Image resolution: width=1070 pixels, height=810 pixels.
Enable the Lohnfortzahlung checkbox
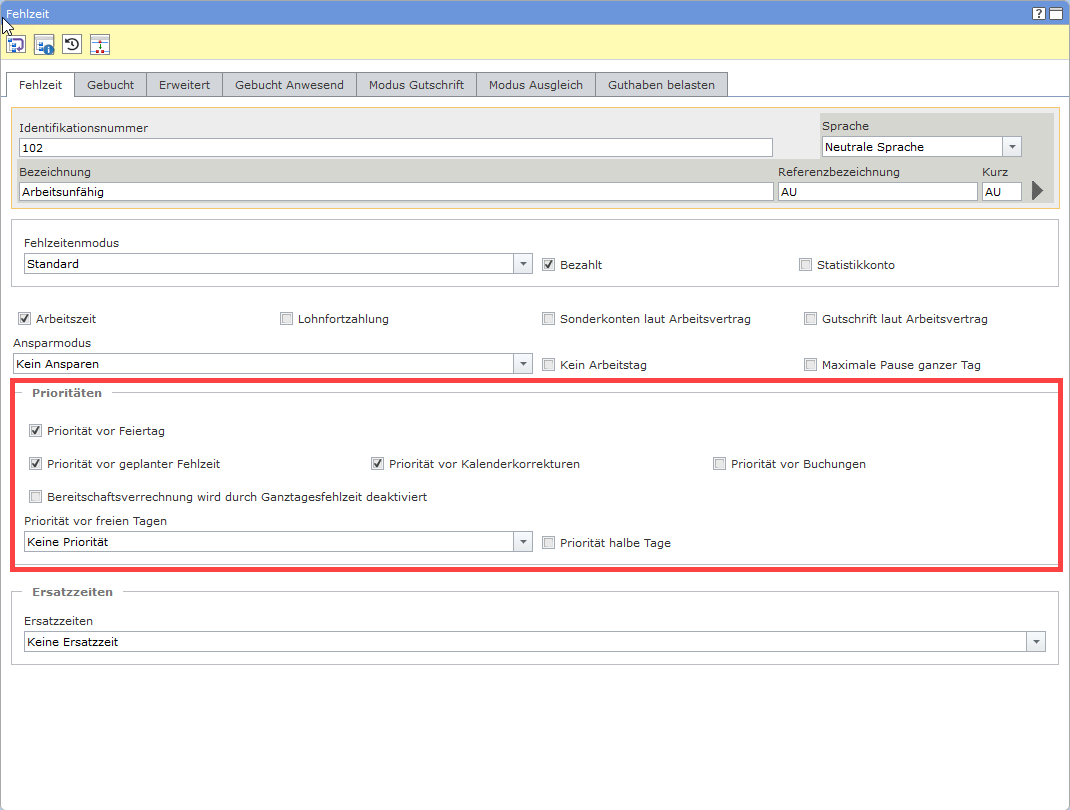point(287,319)
